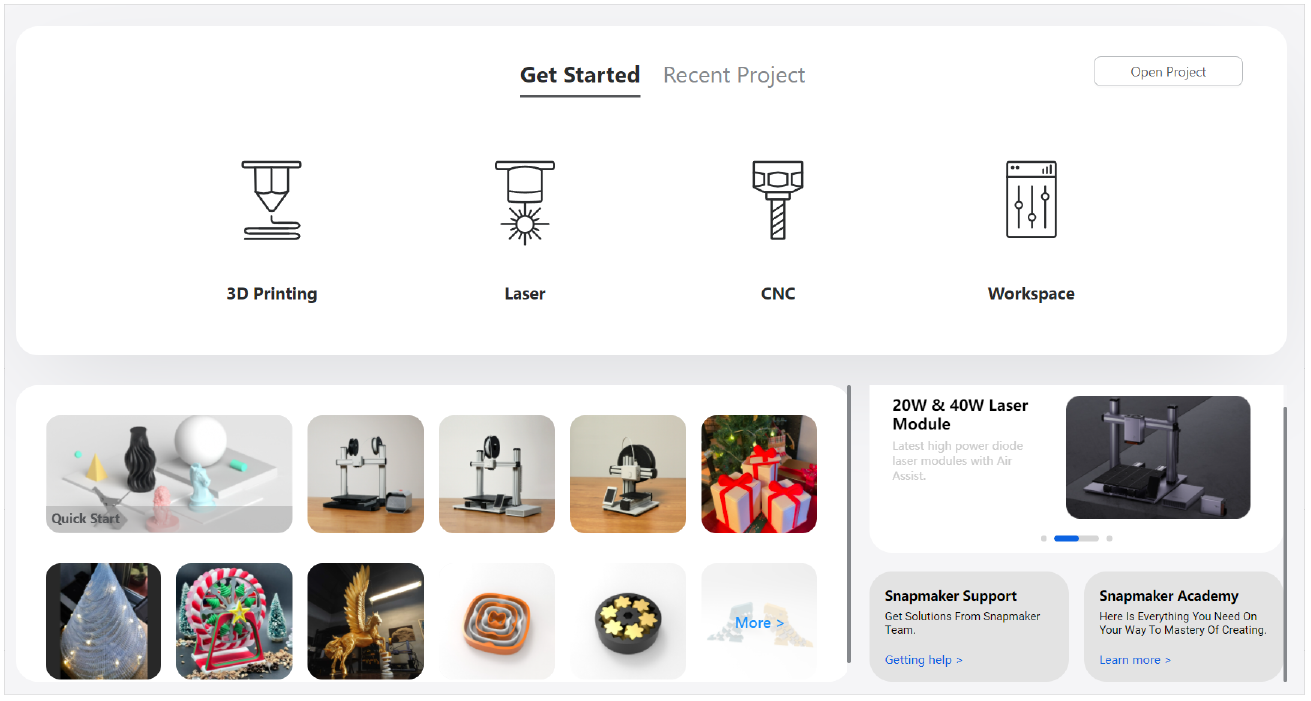The width and height of the screenshot is (1311, 701).
Task: Click the More > link
Action: 759,623
